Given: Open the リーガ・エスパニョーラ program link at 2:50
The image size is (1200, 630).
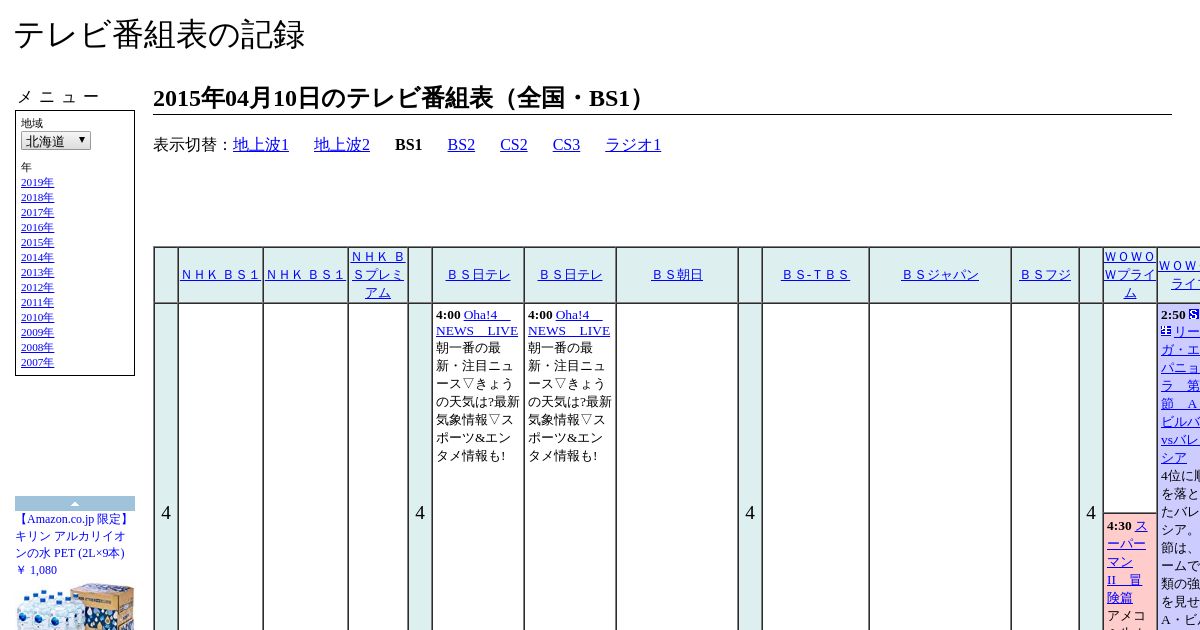Looking at the screenshot, I should tap(1181, 394).
